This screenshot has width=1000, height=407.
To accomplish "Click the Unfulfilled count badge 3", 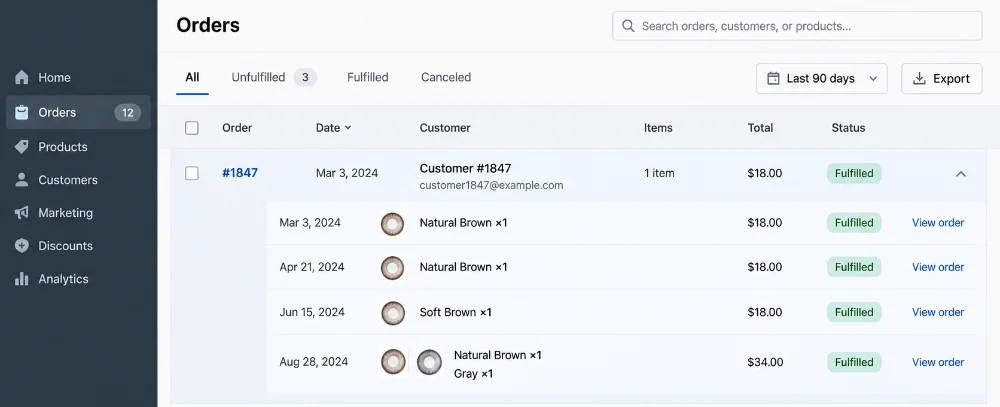I will click(305, 77).
